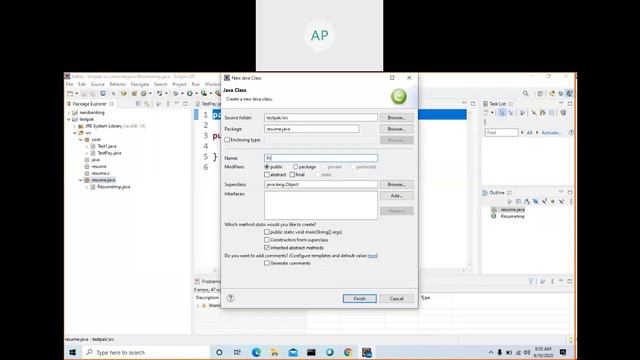This screenshot has height=360, width=640.
Task: Select the public modifier radio button
Action: (267, 167)
